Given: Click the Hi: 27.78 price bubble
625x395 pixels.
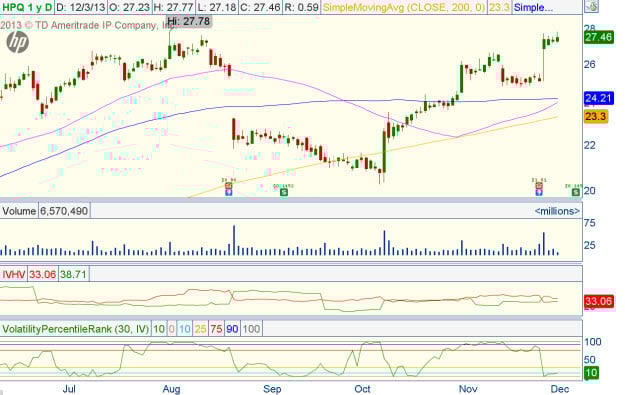Looking at the screenshot, I should 189,21.
